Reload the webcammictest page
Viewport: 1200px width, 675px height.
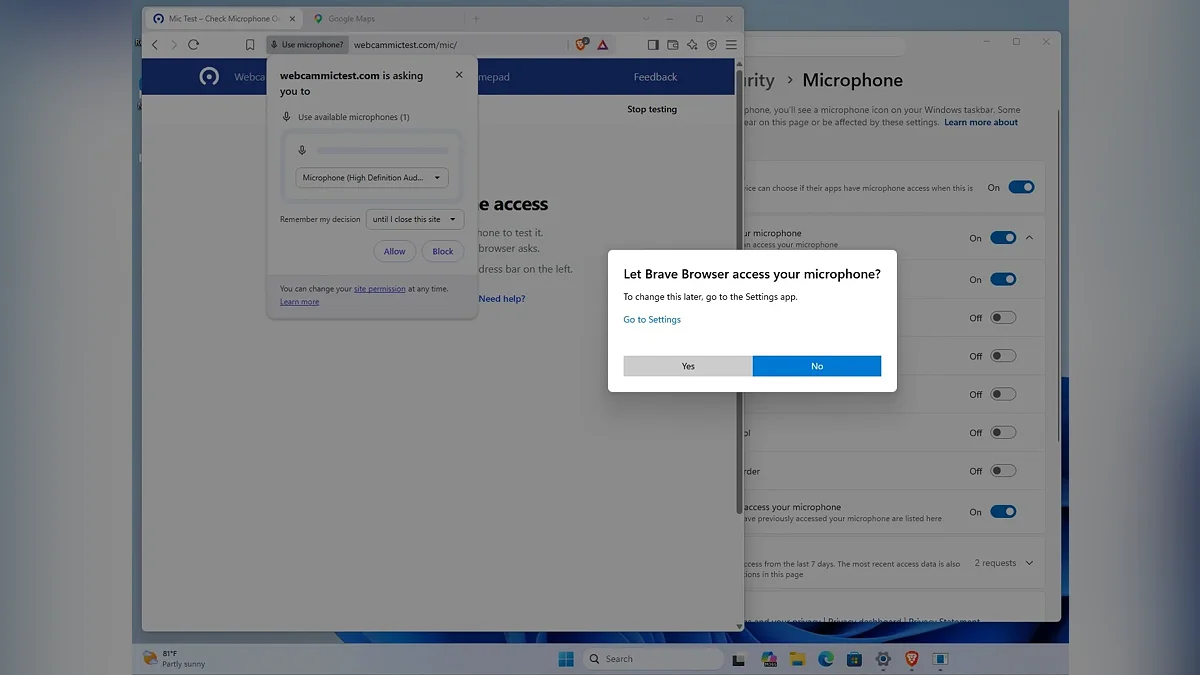[193, 45]
